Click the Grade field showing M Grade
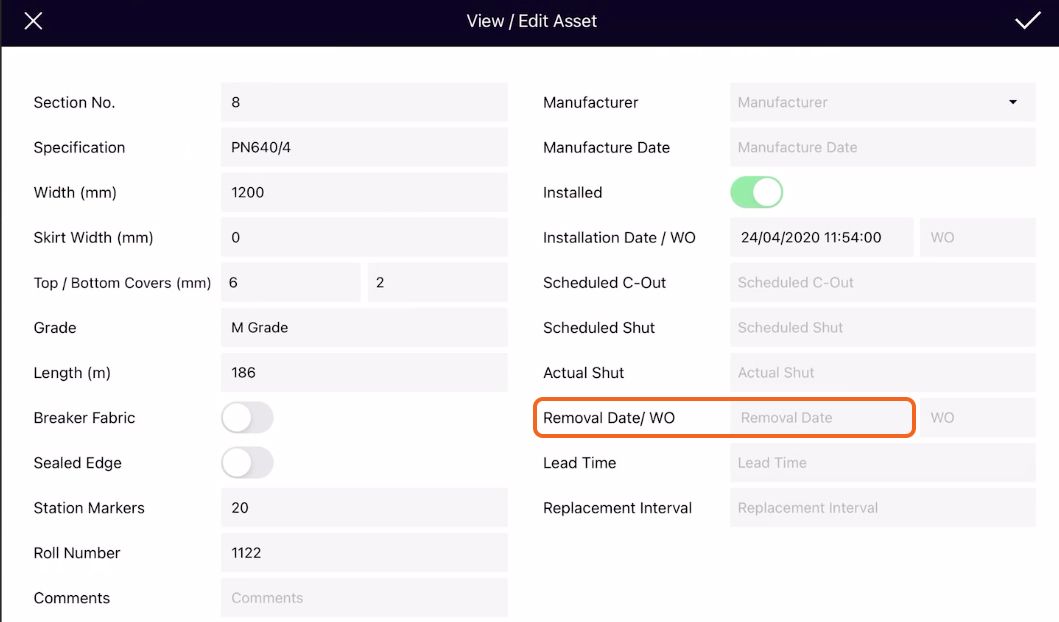This screenshot has width=1059, height=622. (x=364, y=328)
